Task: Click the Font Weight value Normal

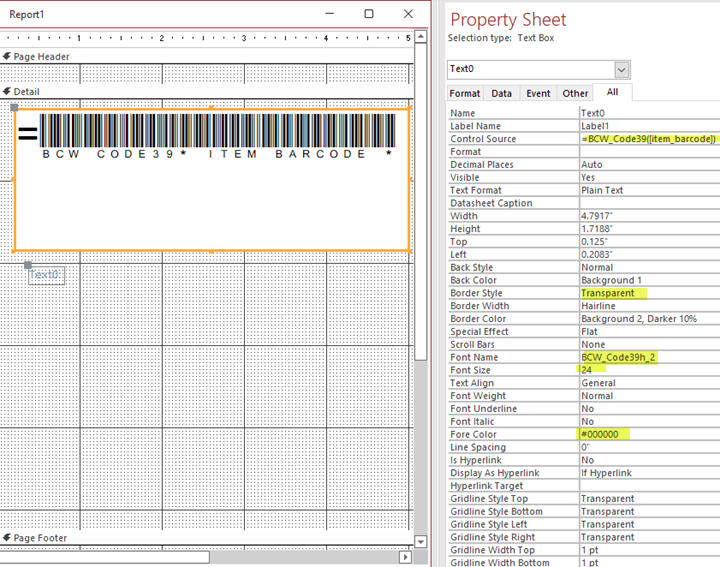Action: pyautogui.click(x=650, y=396)
